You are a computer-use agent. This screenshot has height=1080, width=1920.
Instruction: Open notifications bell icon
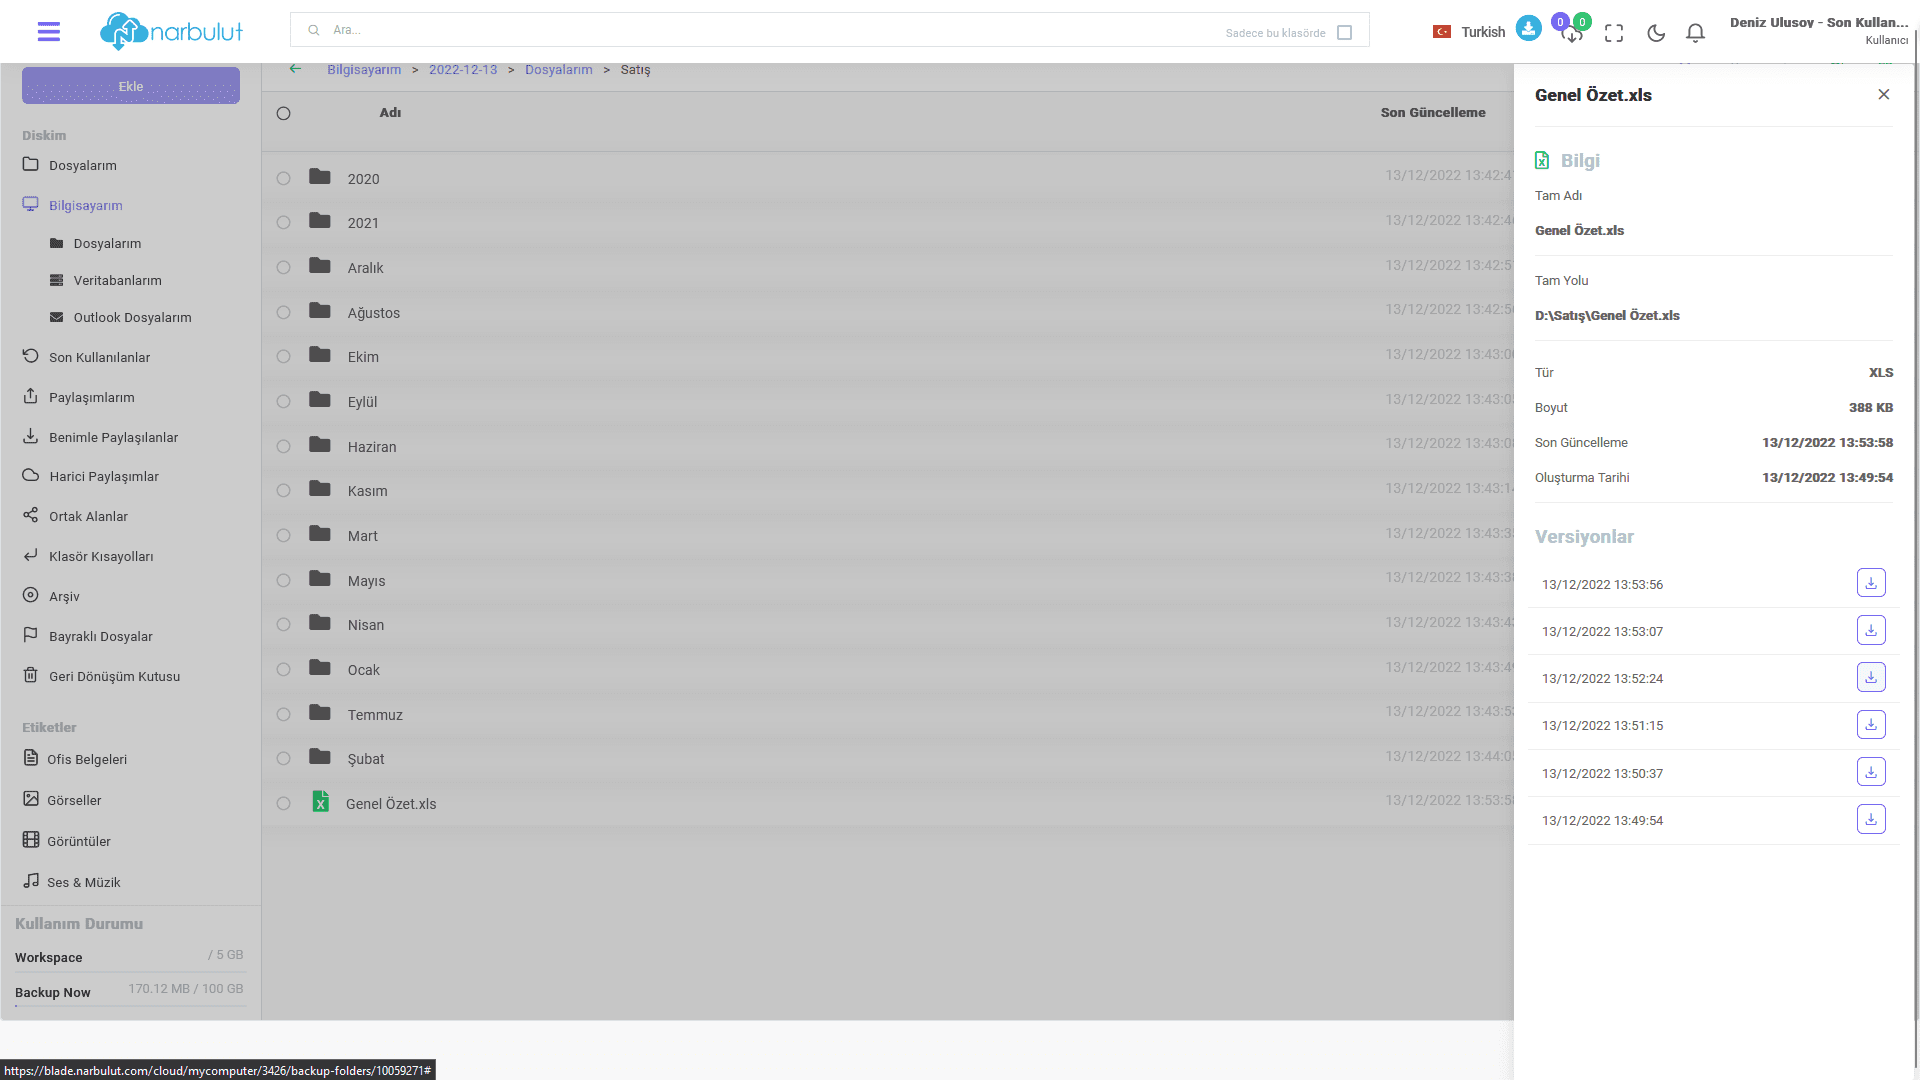click(x=1695, y=33)
